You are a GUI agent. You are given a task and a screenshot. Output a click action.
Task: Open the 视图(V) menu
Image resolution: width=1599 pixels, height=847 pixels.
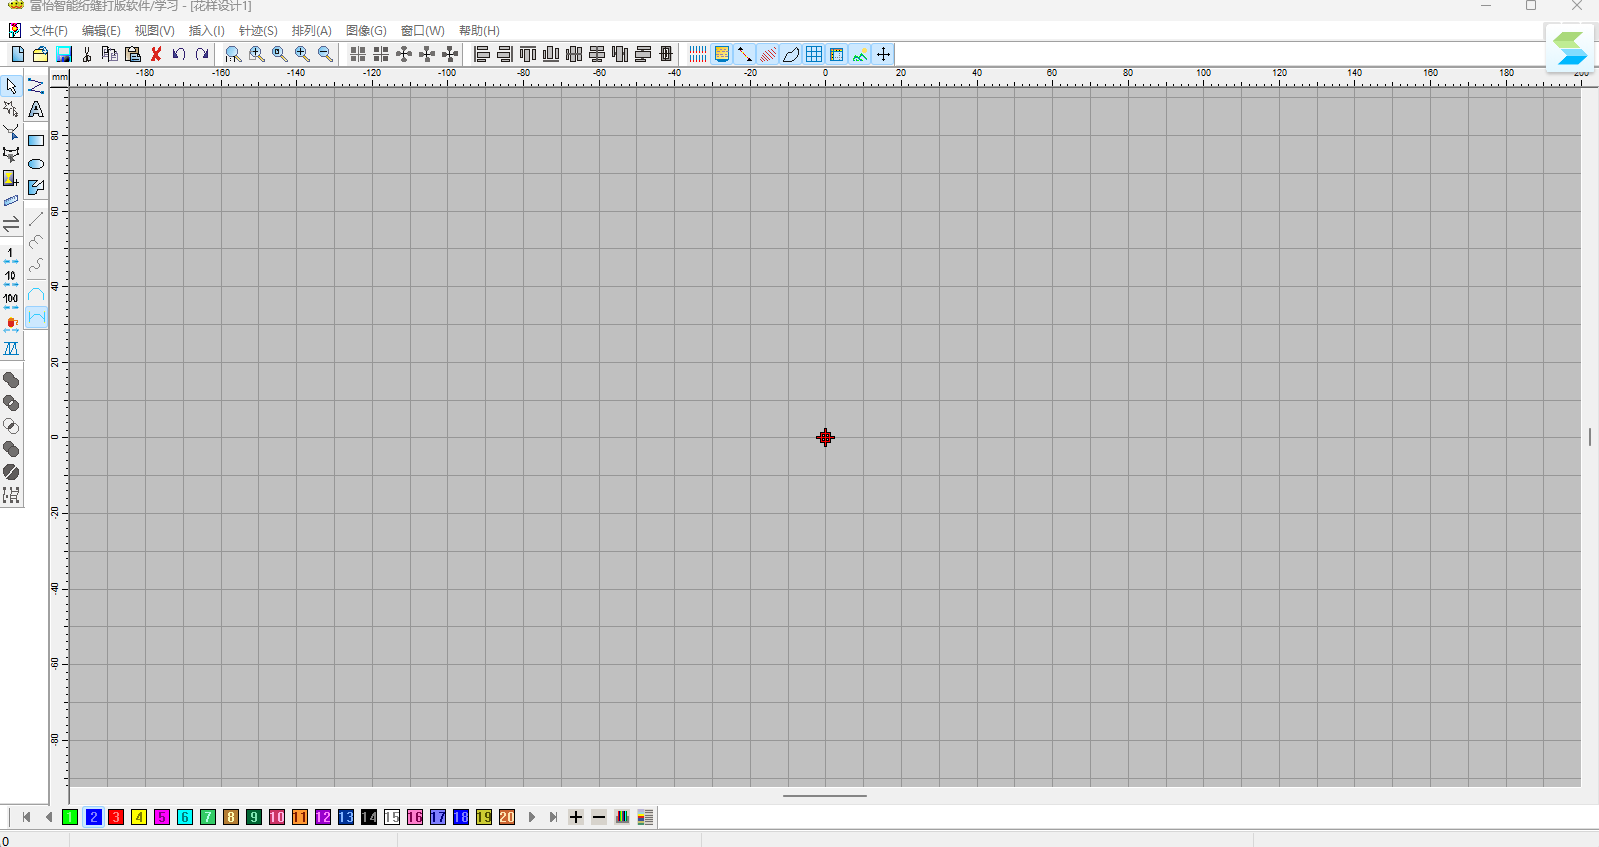(154, 31)
